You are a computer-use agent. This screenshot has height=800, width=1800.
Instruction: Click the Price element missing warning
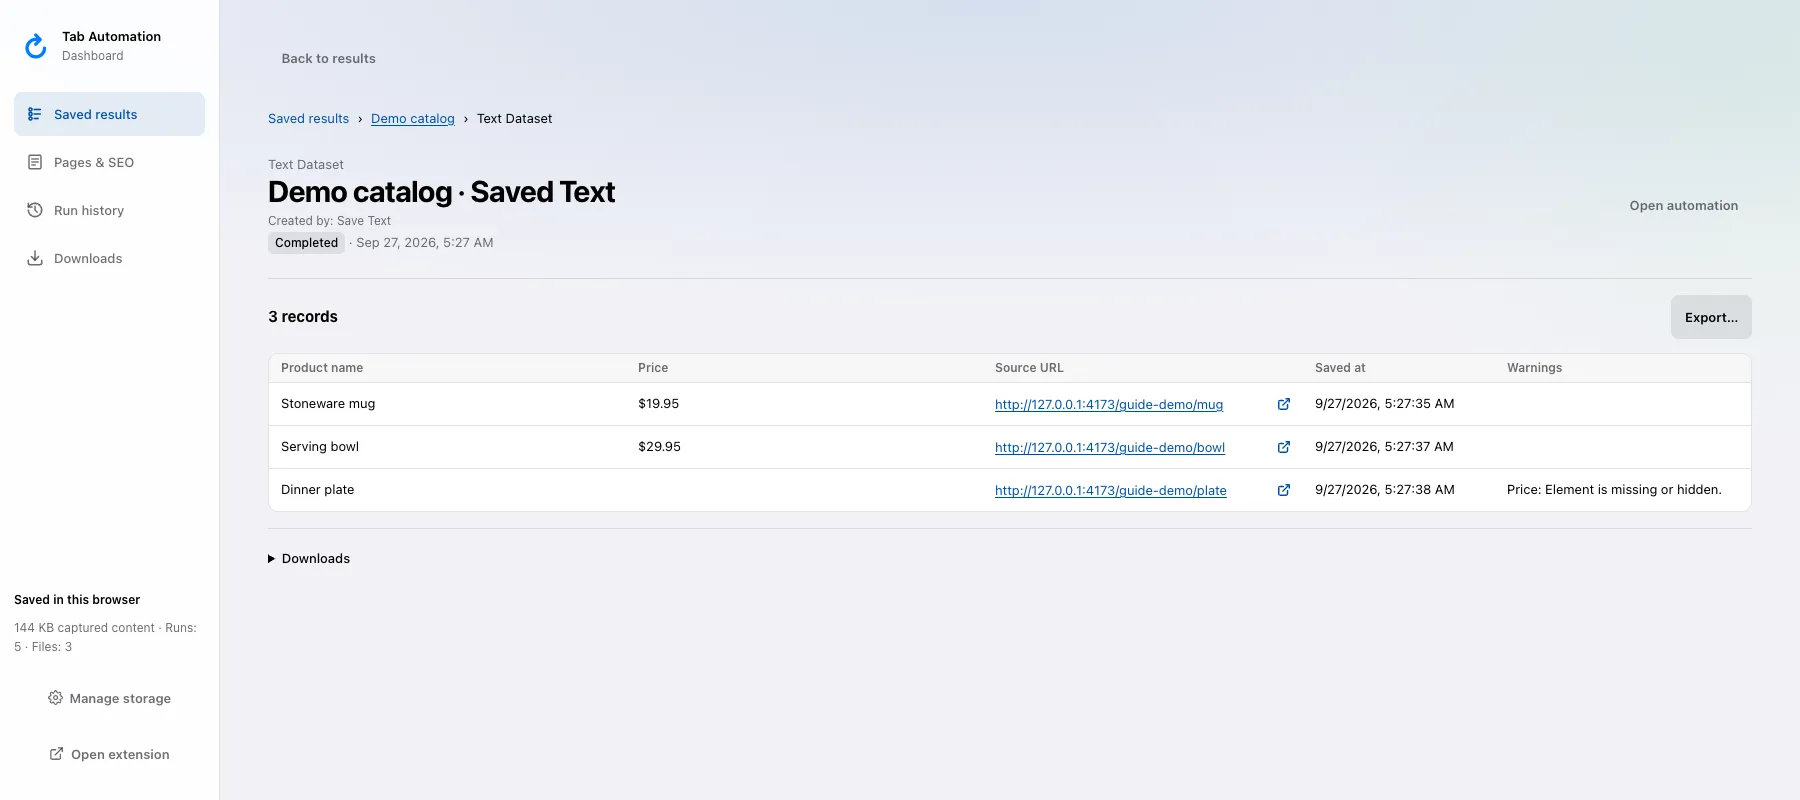click(1614, 490)
